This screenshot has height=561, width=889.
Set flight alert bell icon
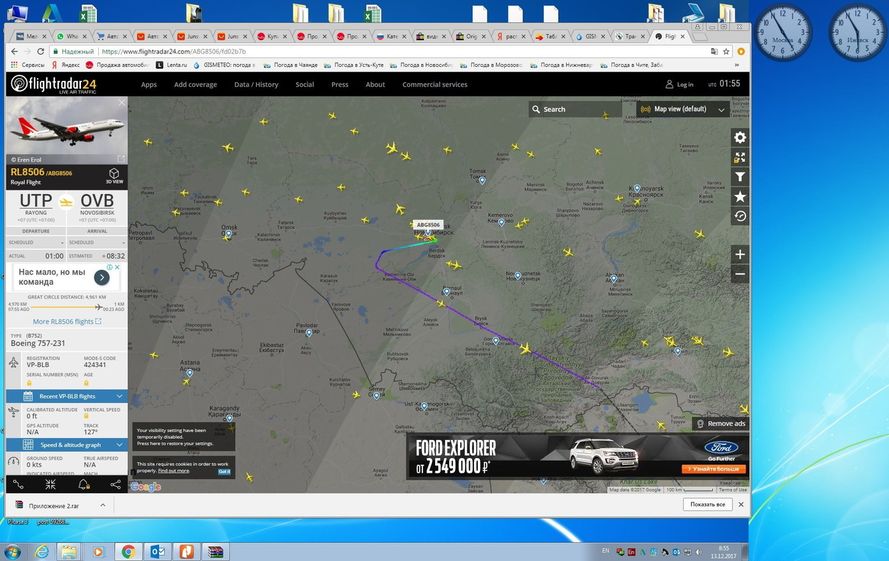point(83,484)
